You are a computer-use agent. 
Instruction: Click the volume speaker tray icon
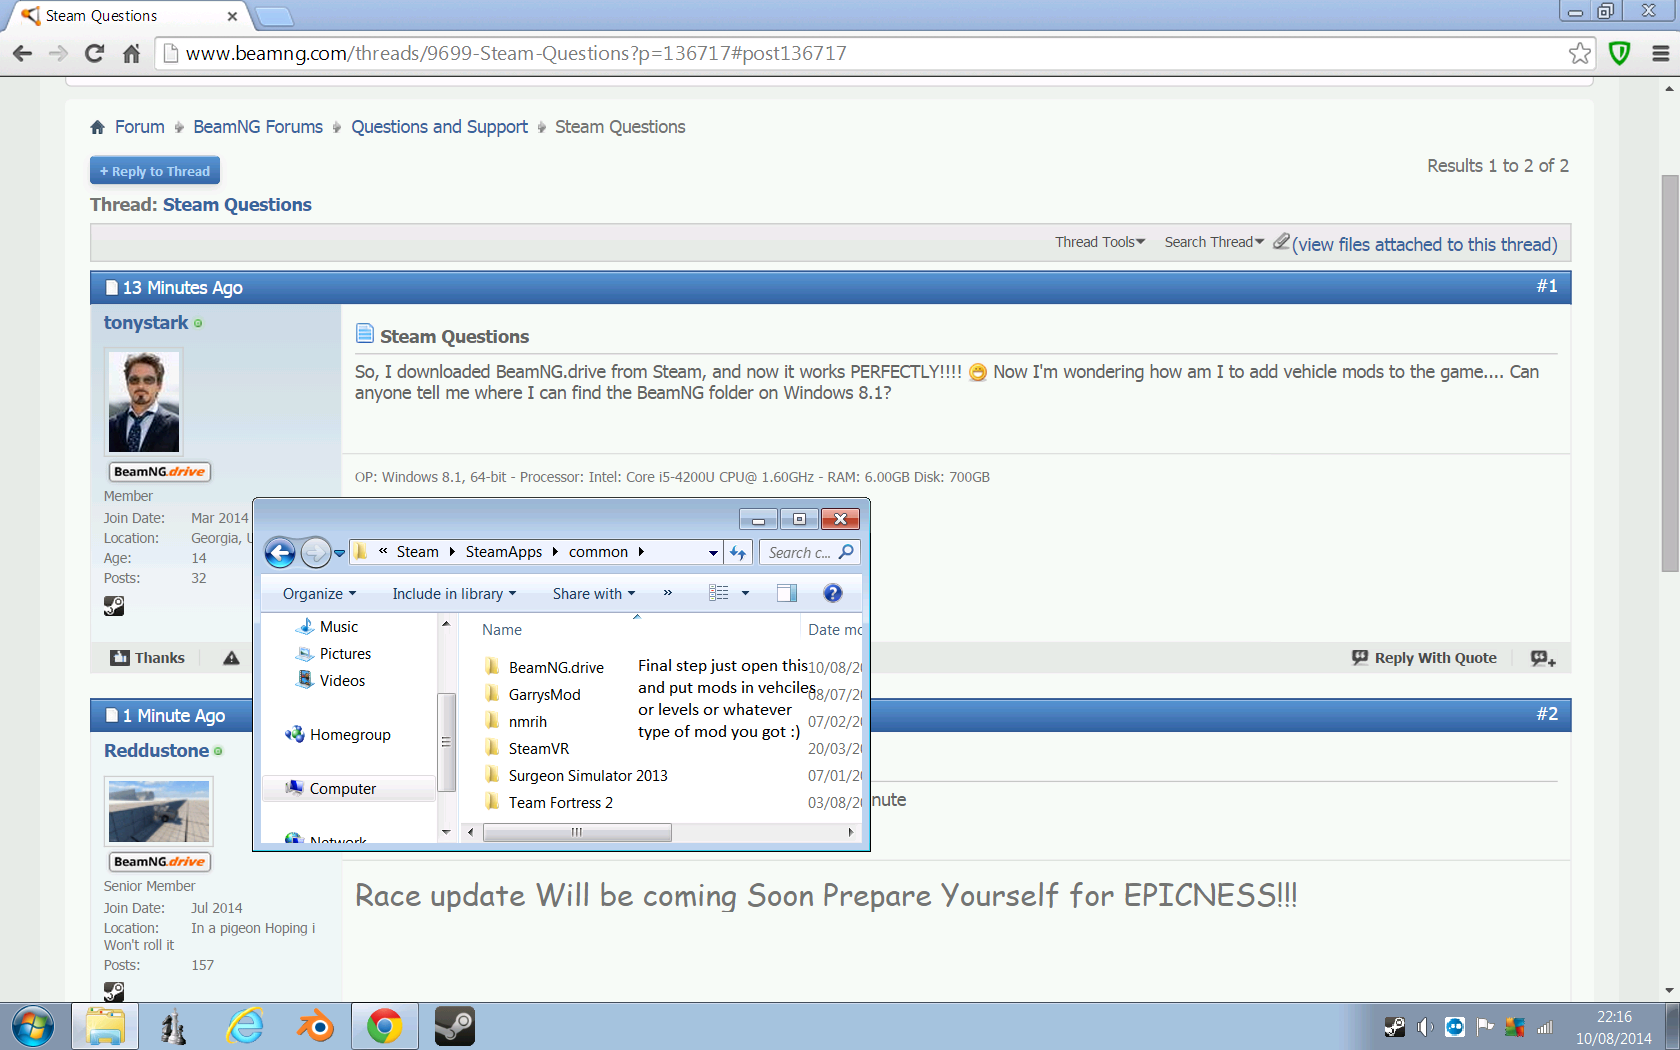click(1425, 1027)
